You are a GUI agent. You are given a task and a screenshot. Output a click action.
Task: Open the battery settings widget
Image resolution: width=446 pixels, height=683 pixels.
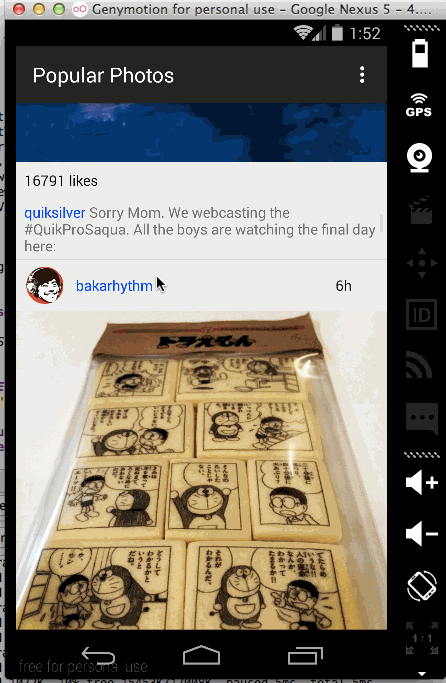click(x=420, y=53)
